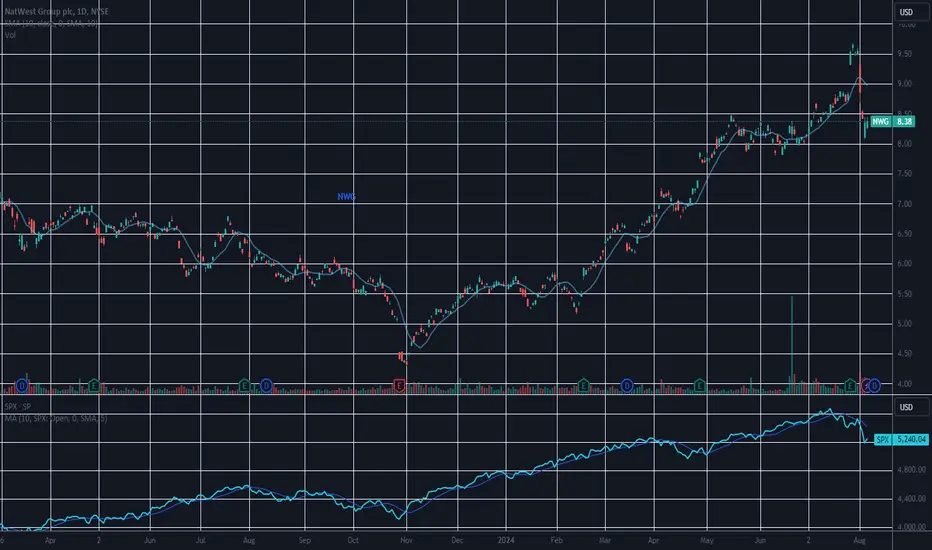Open the late July 2024 earnings marker
The height and width of the screenshot is (550, 932).
(851, 386)
